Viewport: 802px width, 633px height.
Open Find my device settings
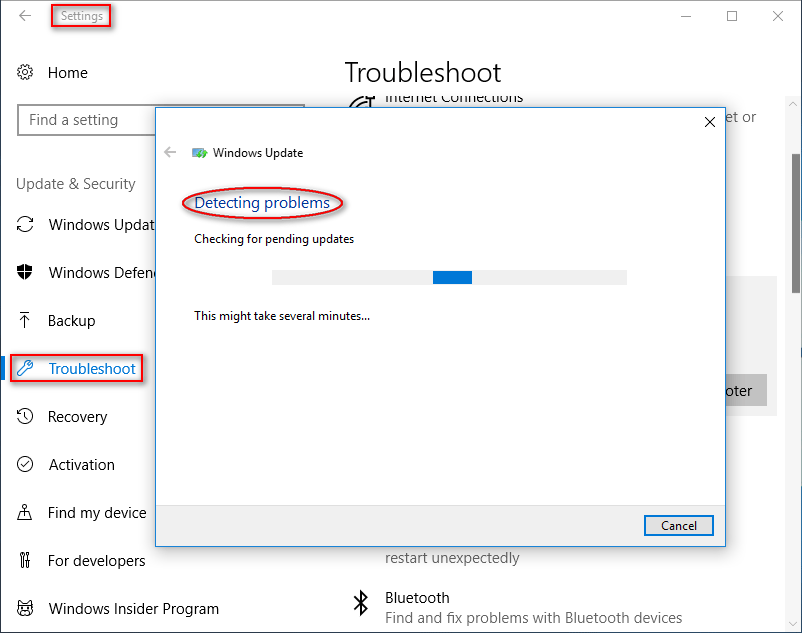coord(97,513)
